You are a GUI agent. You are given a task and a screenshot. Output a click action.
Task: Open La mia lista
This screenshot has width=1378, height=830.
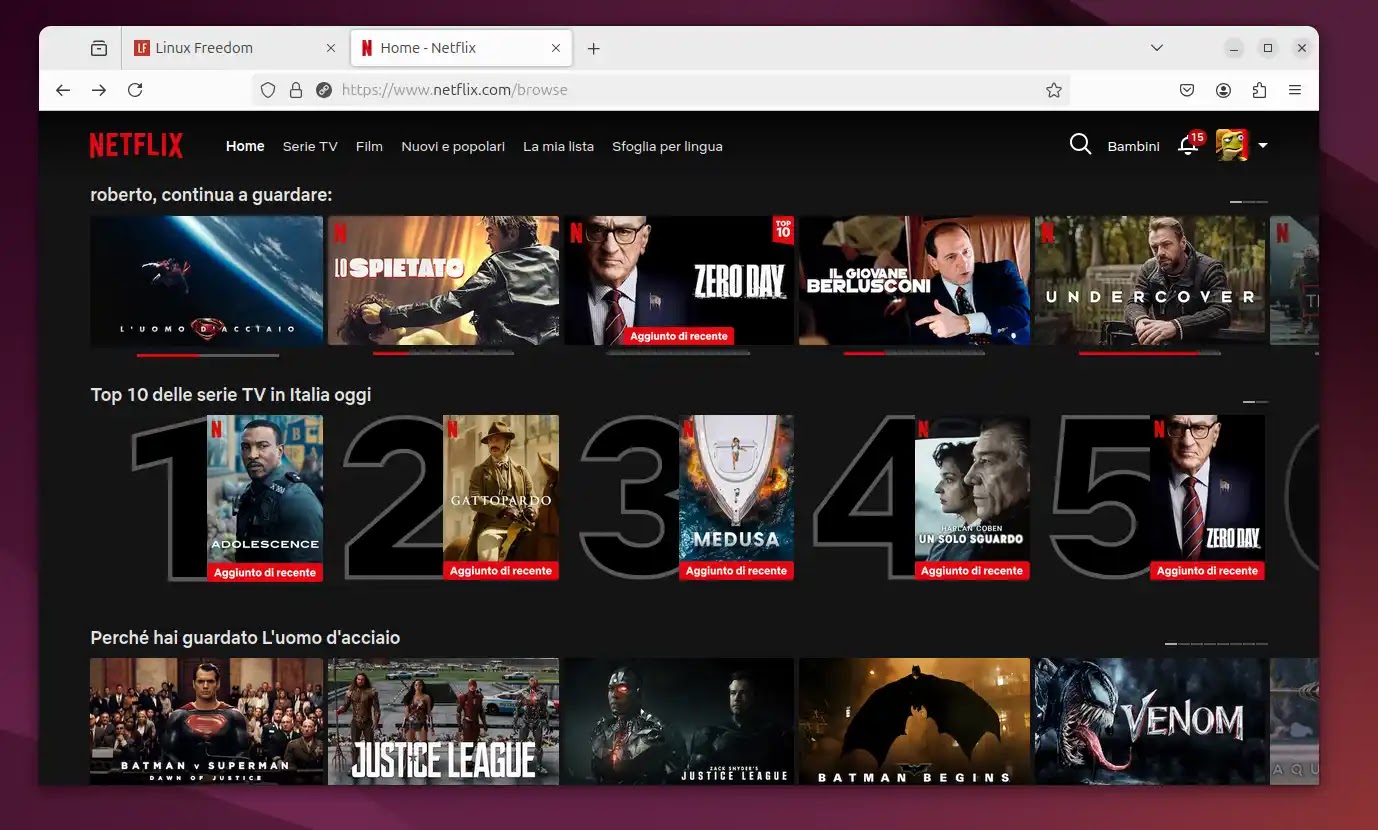(558, 146)
